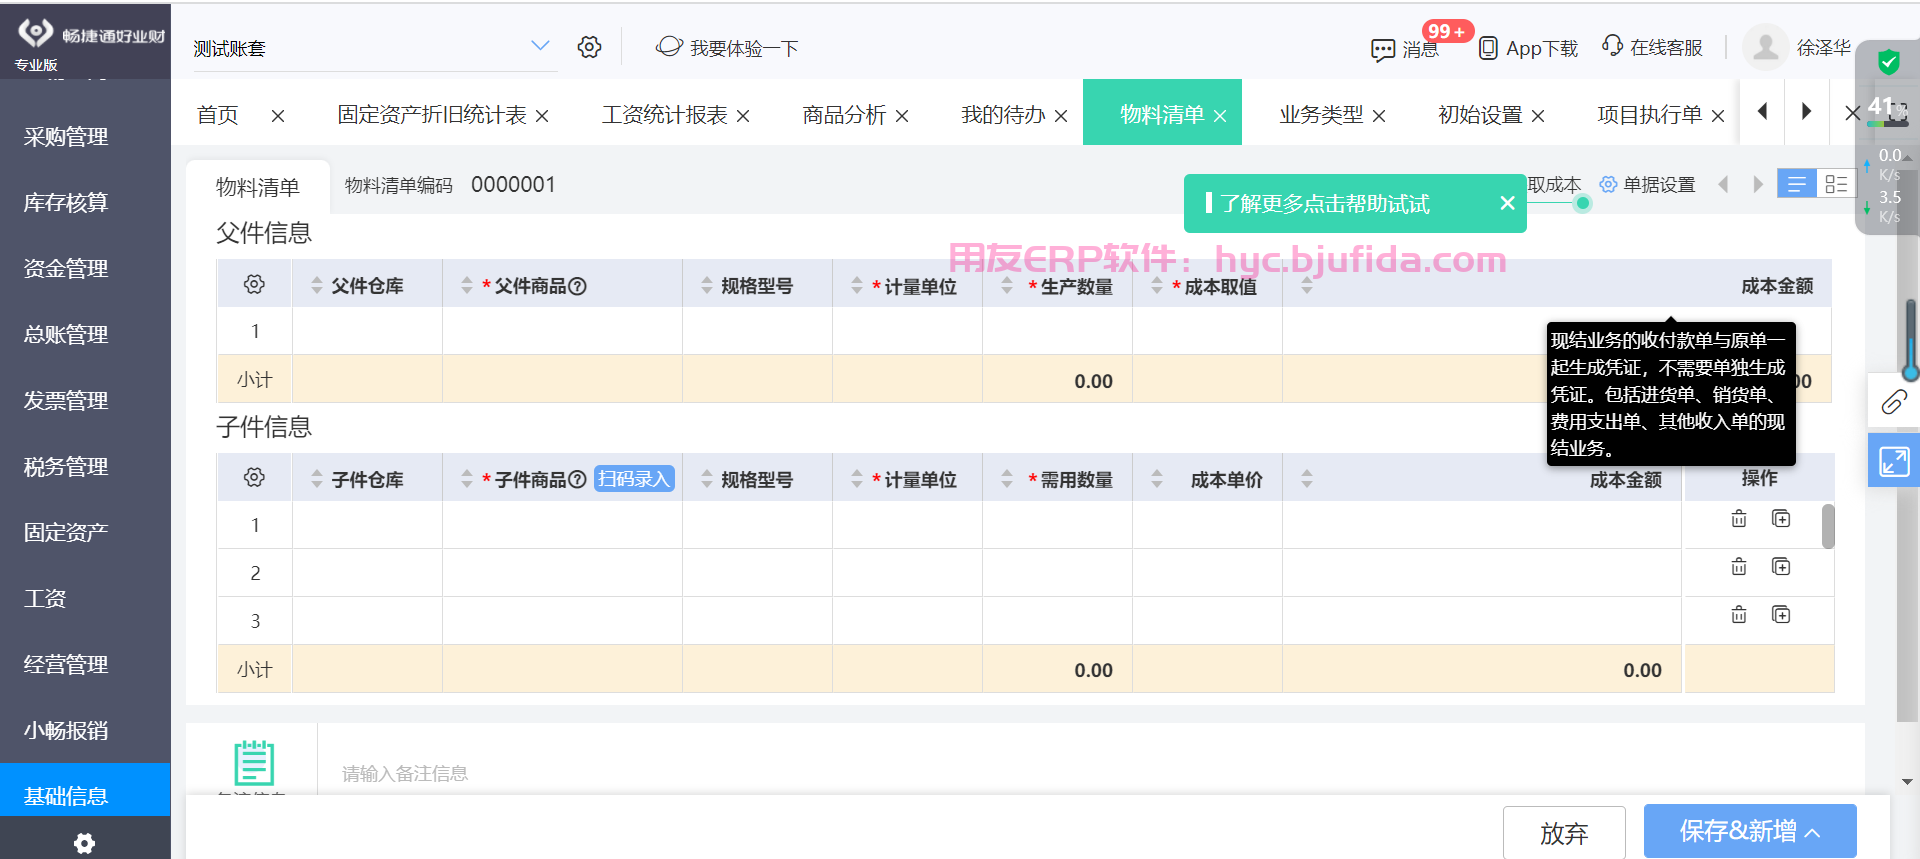
Task: Click the fullscreen expand icon
Action: [1894, 461]
